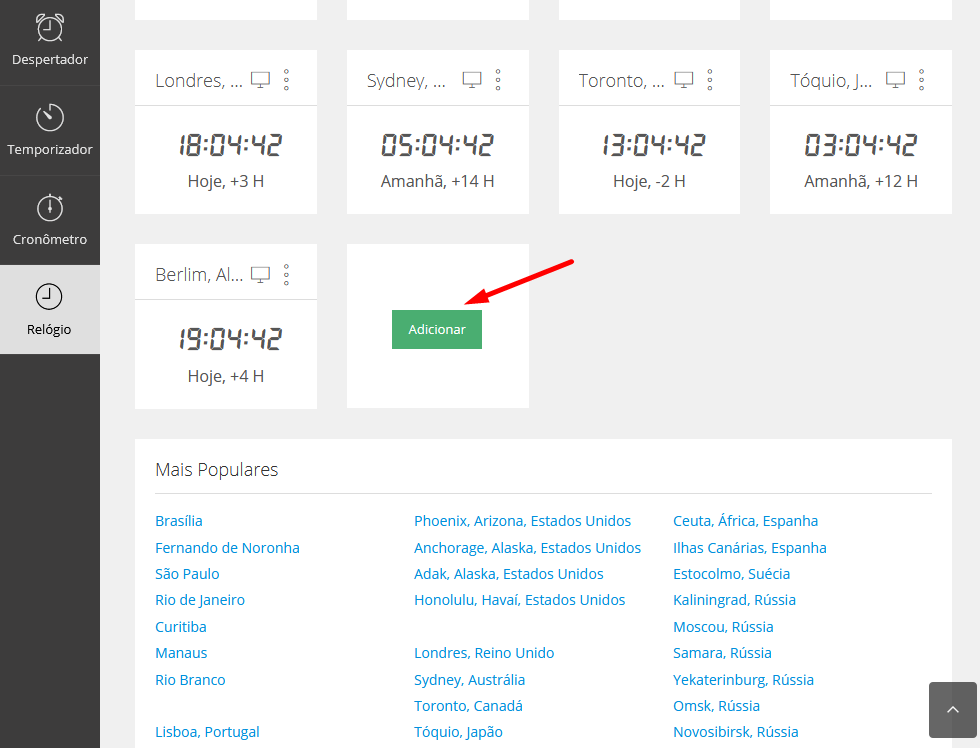Open the Moscou, Rússia link

723,627
